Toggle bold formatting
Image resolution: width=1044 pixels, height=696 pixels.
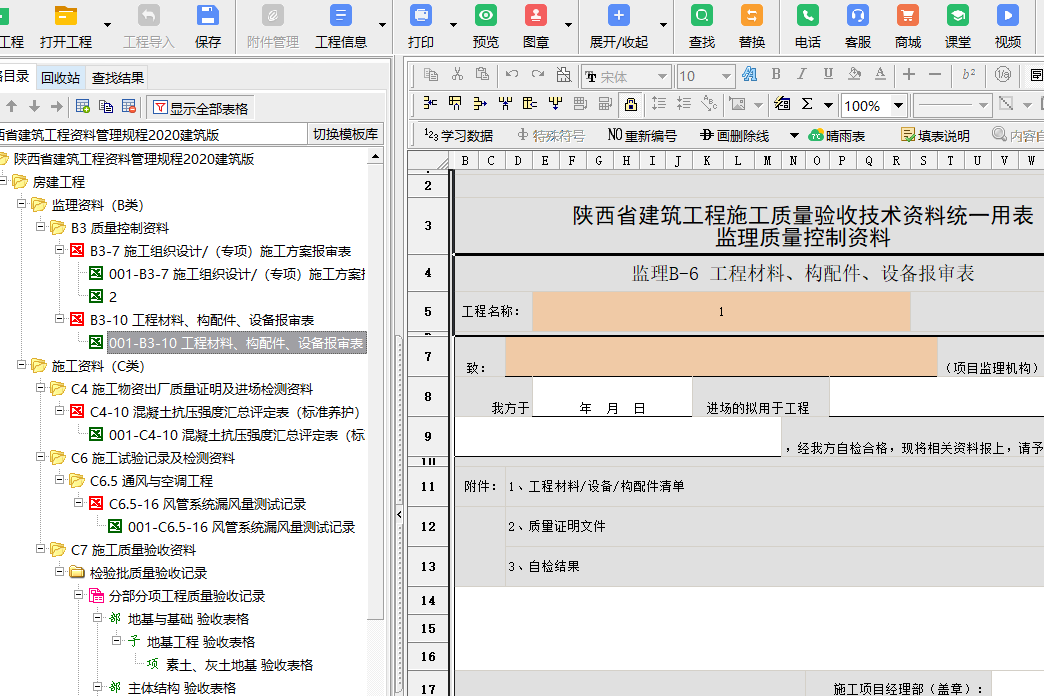tap(776, 75)
